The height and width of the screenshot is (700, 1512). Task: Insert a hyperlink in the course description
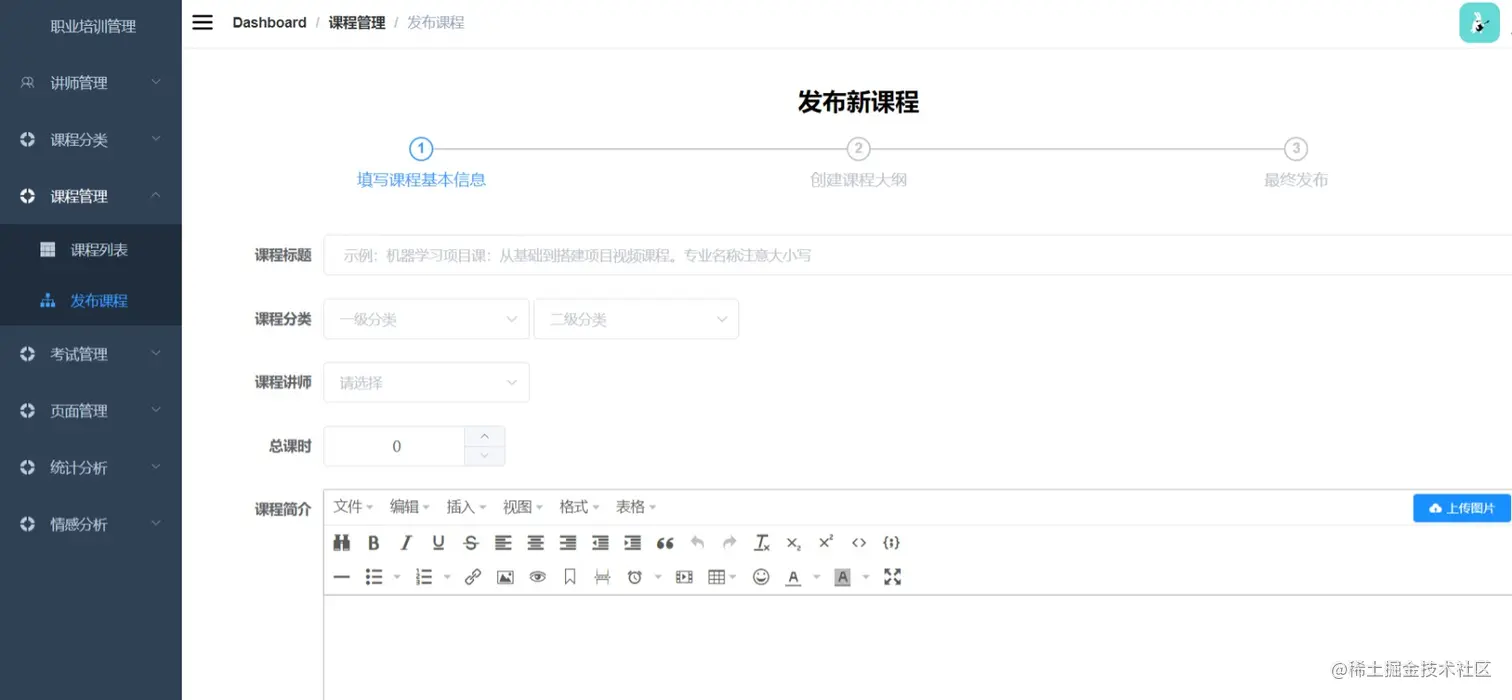pyautogui.click(x=473, y=577)
